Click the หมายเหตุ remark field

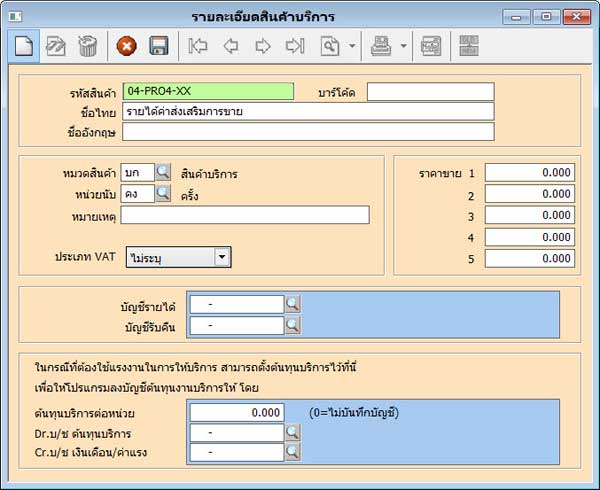(x=245, y=215)
